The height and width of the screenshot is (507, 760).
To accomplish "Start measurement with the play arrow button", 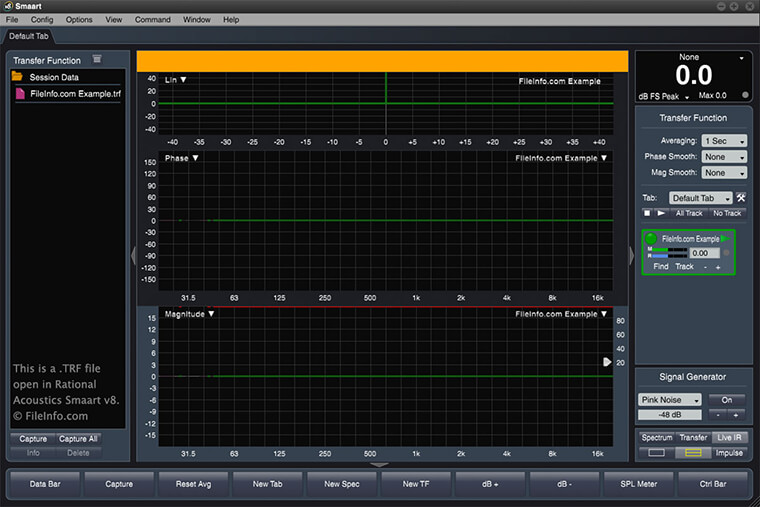I will click(661, 213).
